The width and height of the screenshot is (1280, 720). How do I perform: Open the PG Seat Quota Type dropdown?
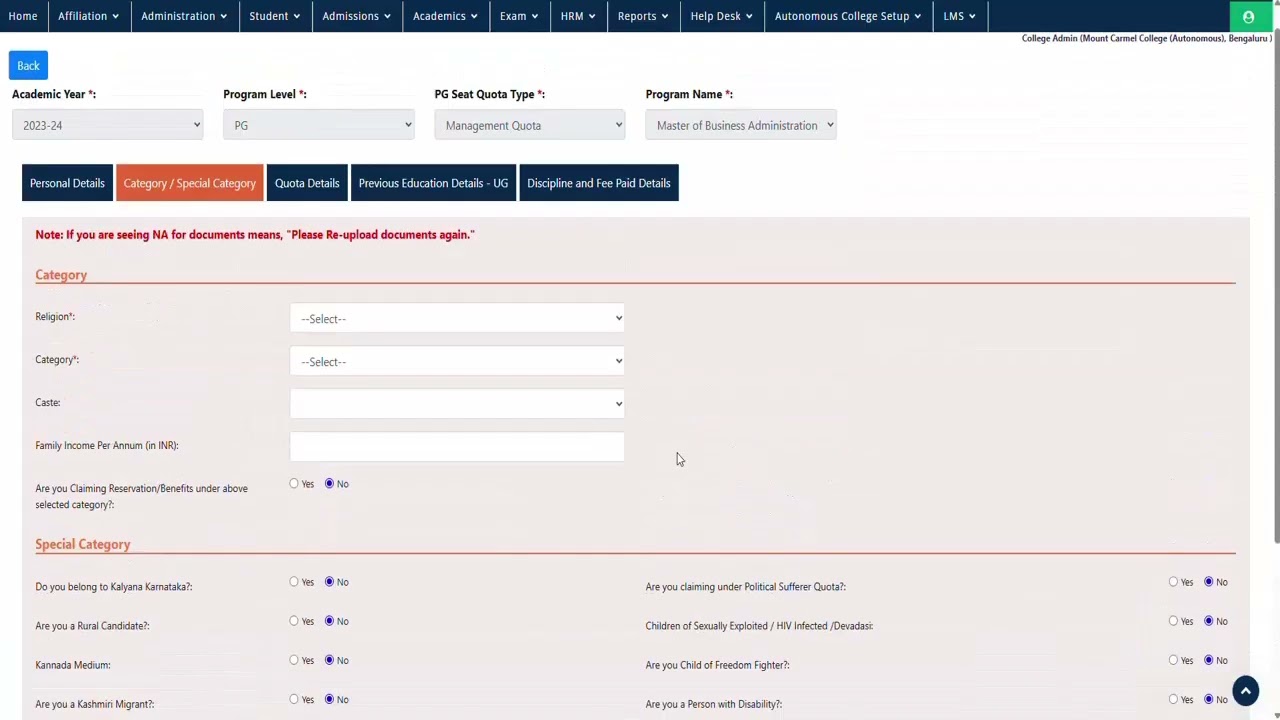[x=530, y=125]
